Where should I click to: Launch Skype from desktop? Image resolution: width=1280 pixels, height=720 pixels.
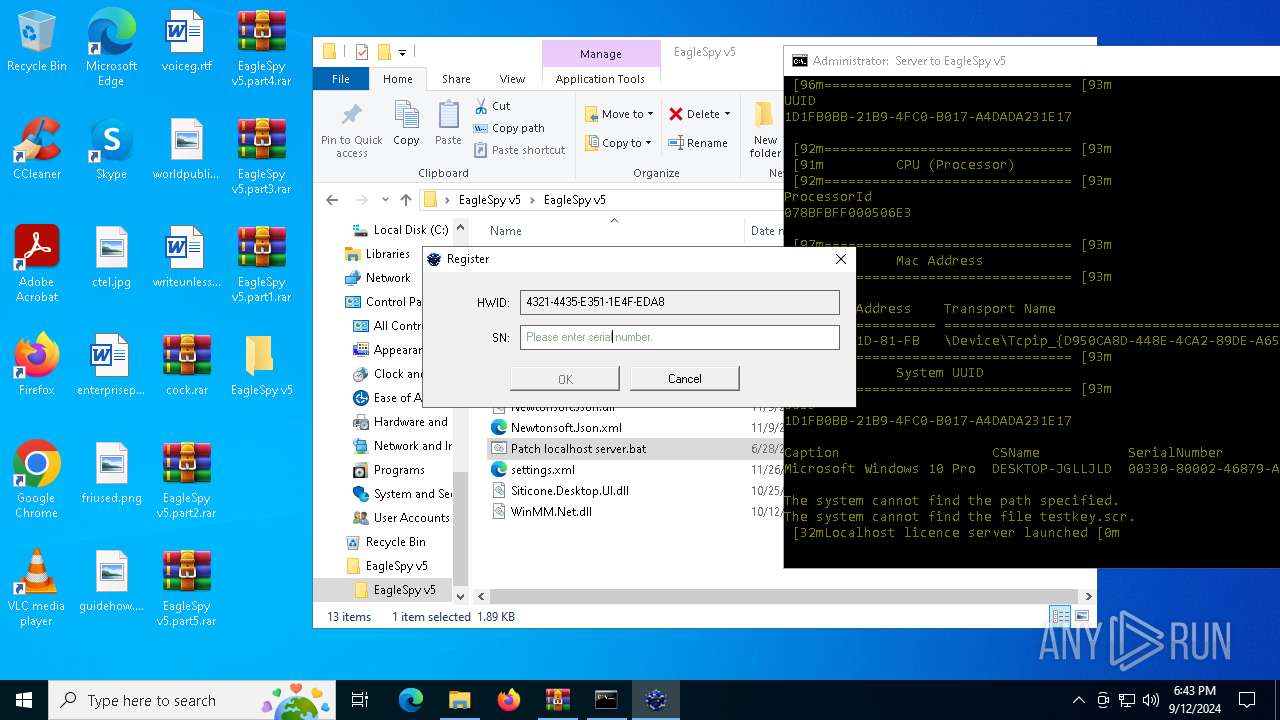point(111,148)
